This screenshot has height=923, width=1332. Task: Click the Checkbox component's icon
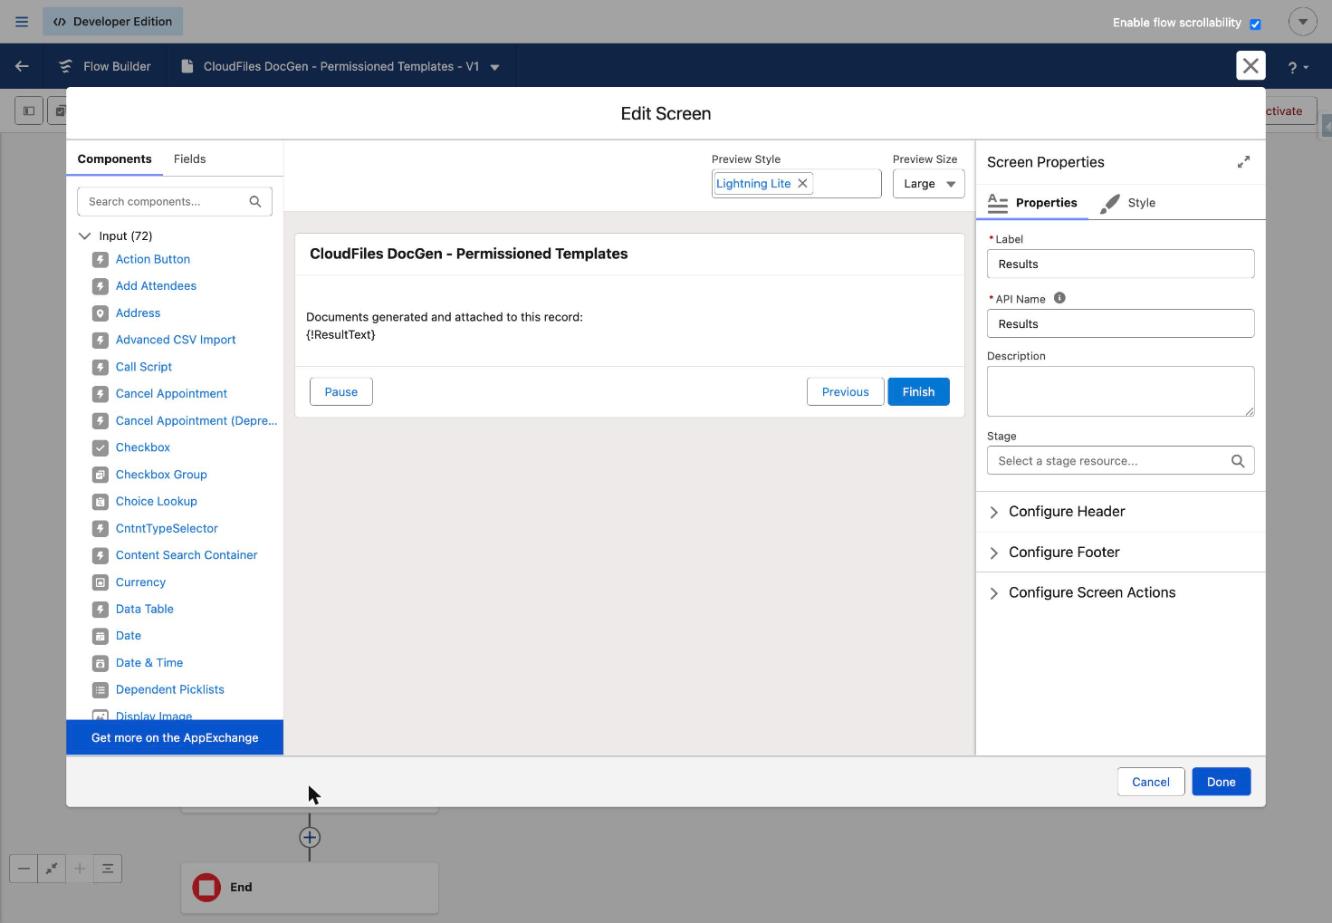[x=100, y=448]
